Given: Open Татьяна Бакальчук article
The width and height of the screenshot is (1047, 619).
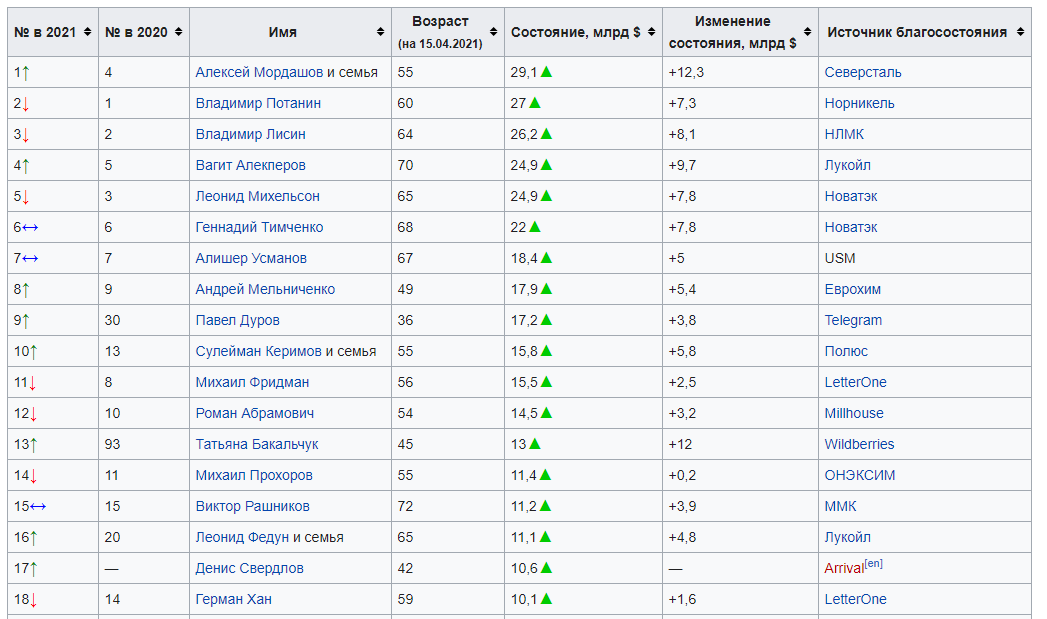Looking at the screenshot, I should click(x=256, y=444).
